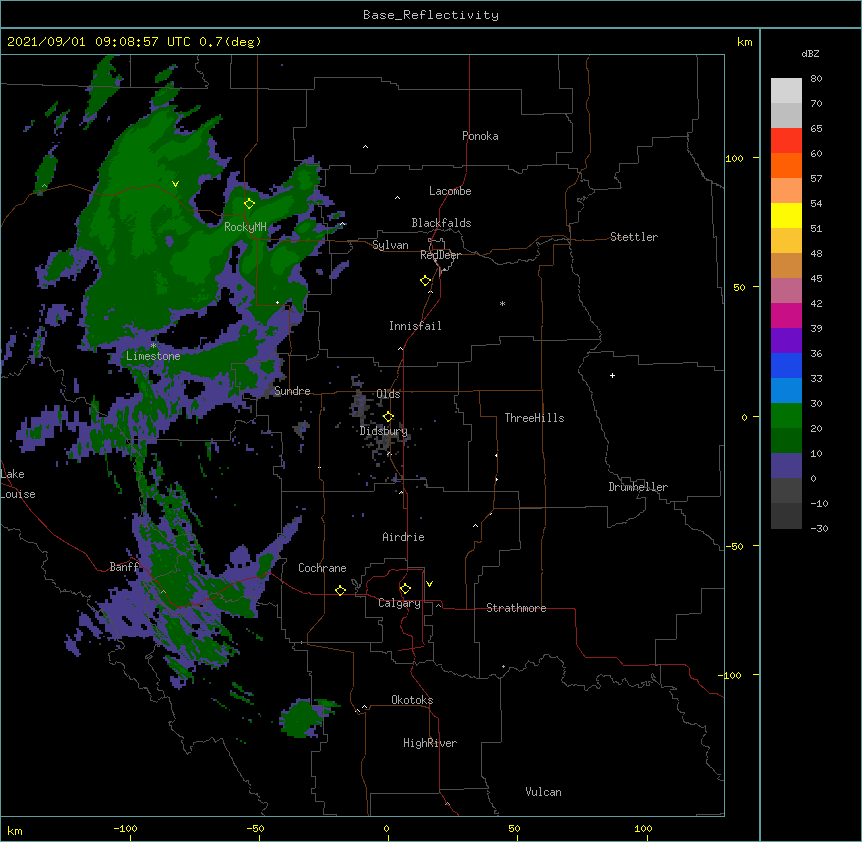
Task: Select the Lacombe label on the map
Action: click(x=450, y=191)
